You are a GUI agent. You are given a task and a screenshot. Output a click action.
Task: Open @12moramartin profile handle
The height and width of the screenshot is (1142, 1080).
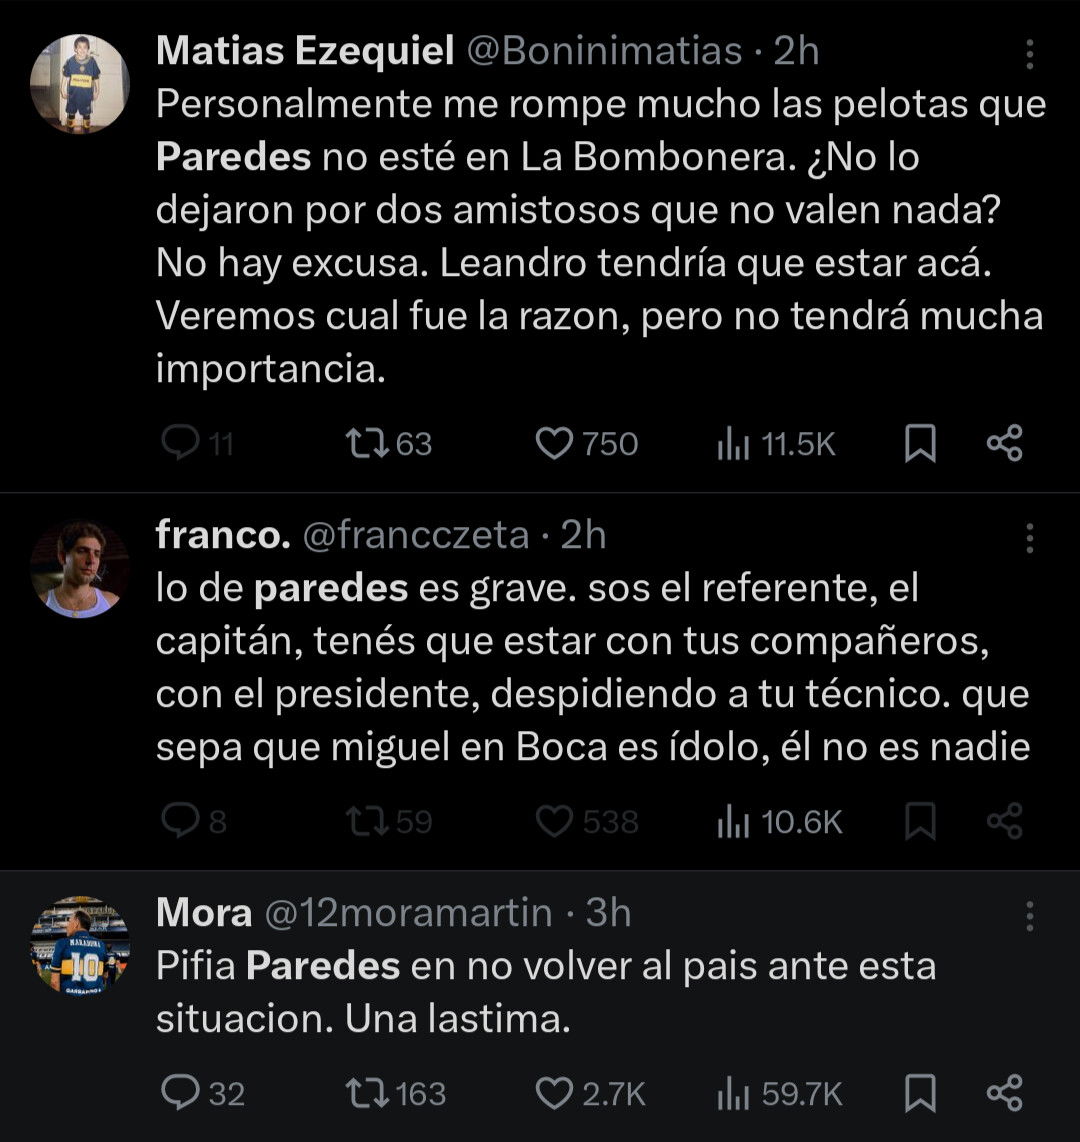tap(407, 912)
